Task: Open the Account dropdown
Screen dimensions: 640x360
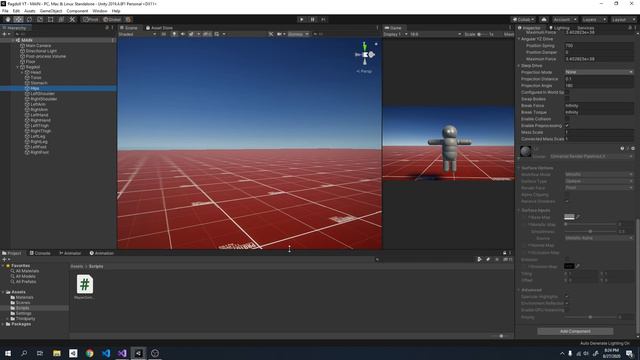Action: coord(565,19)
